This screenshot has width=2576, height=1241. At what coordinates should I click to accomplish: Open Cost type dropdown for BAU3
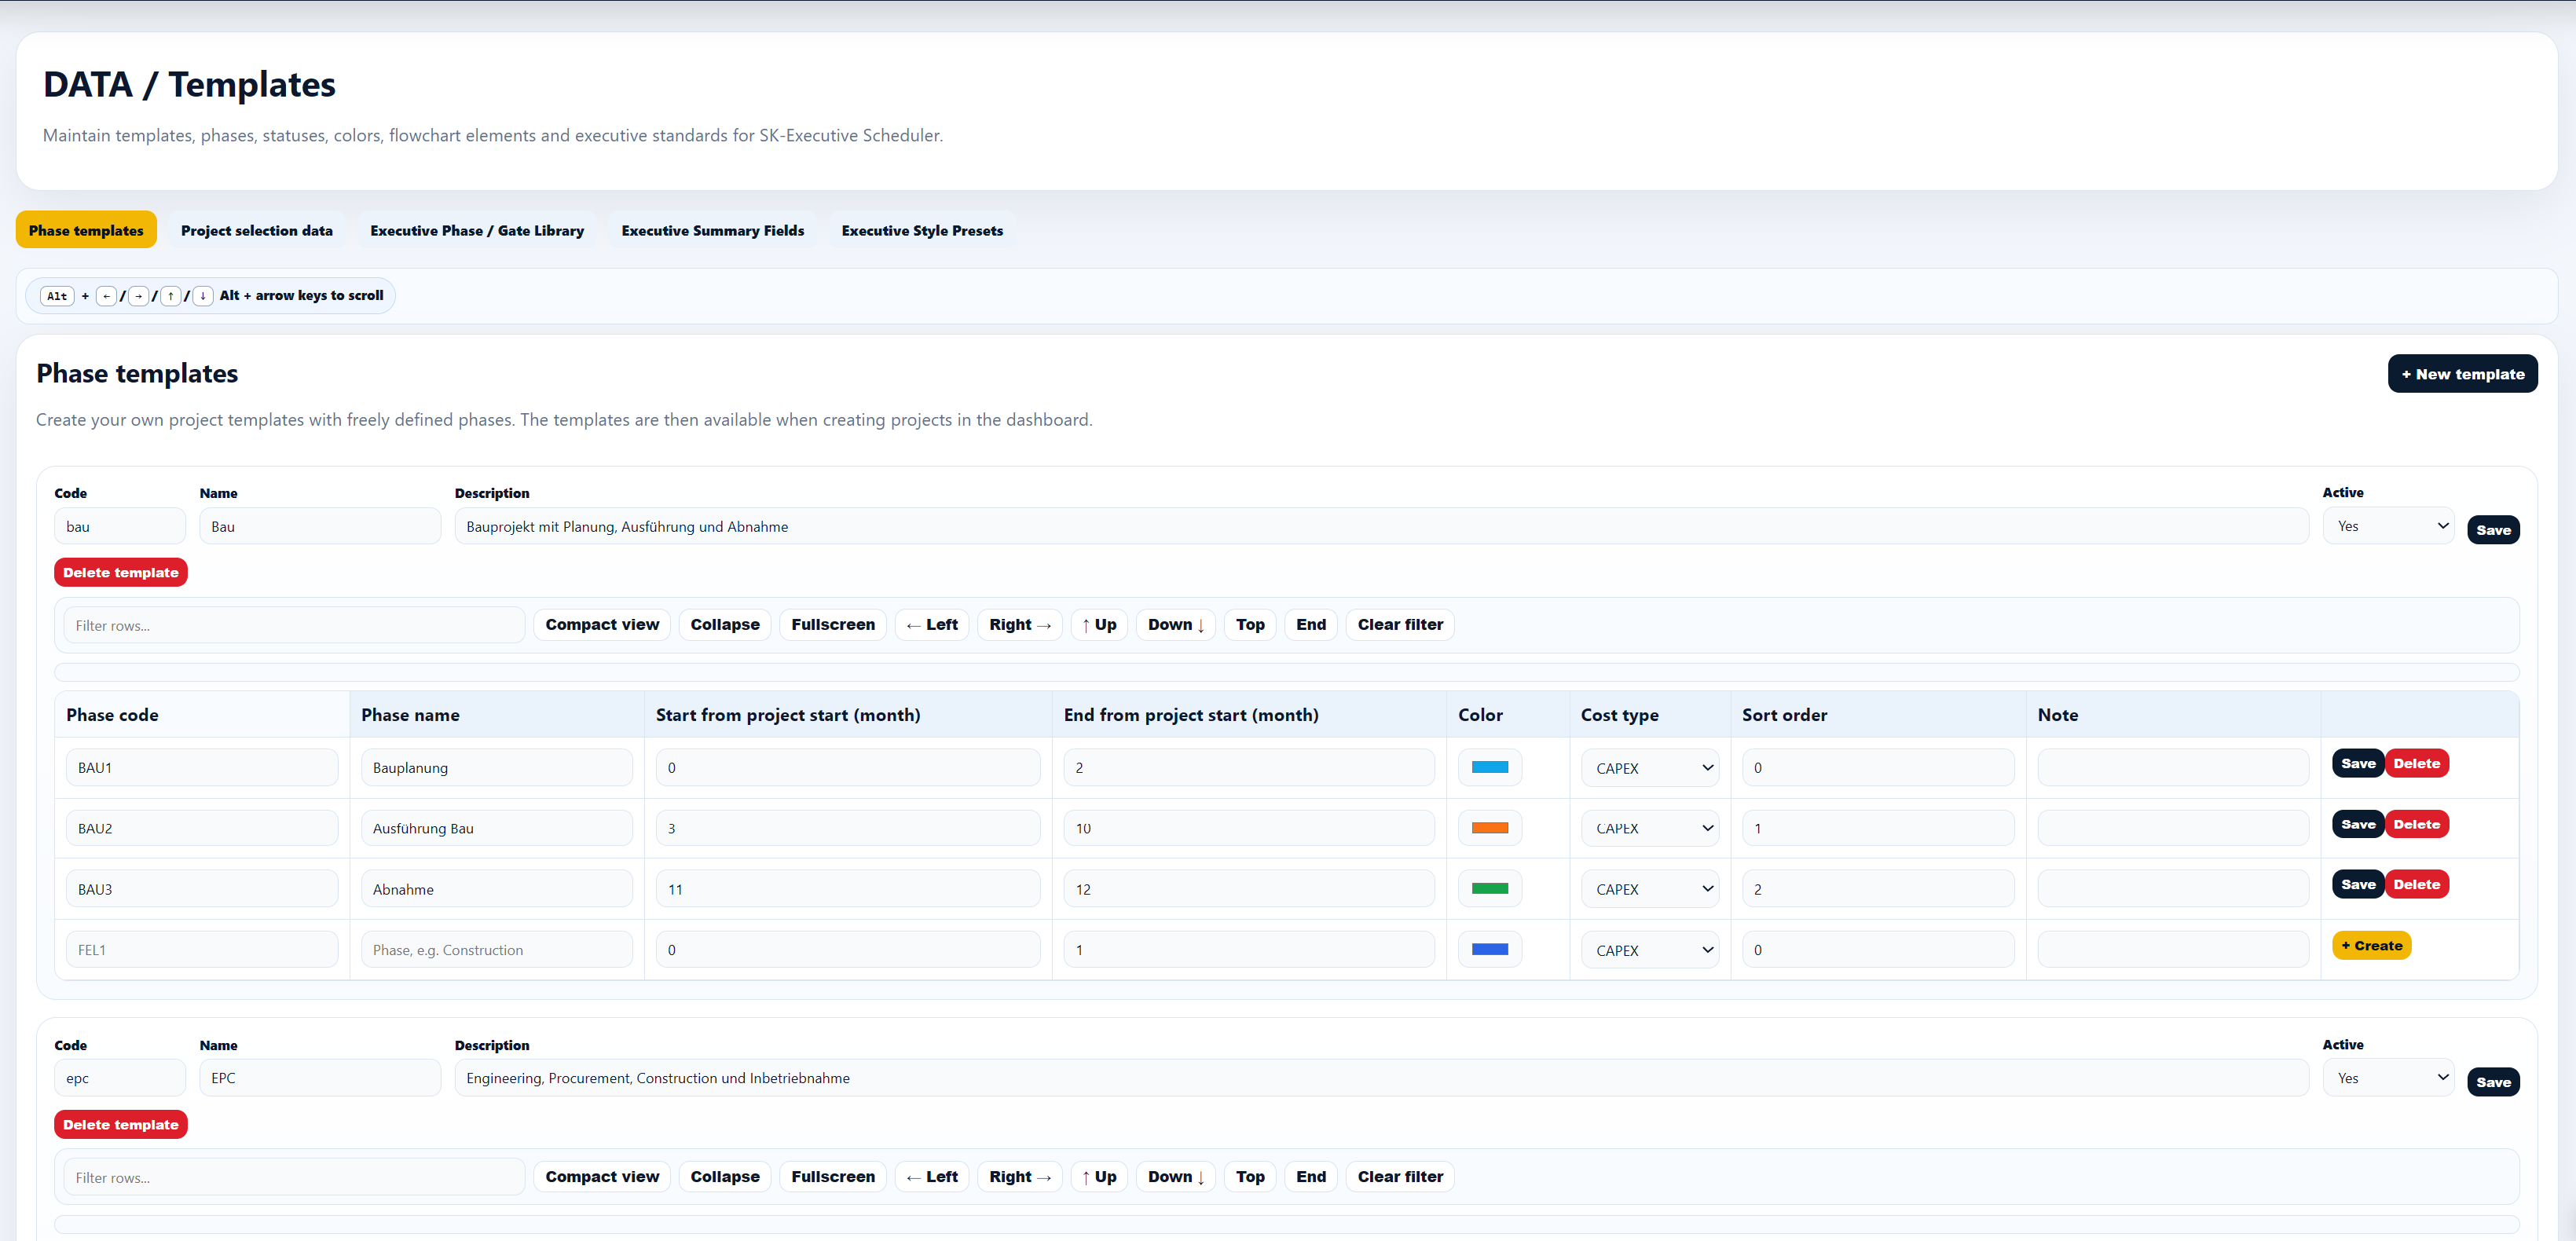pos(1650,889)
